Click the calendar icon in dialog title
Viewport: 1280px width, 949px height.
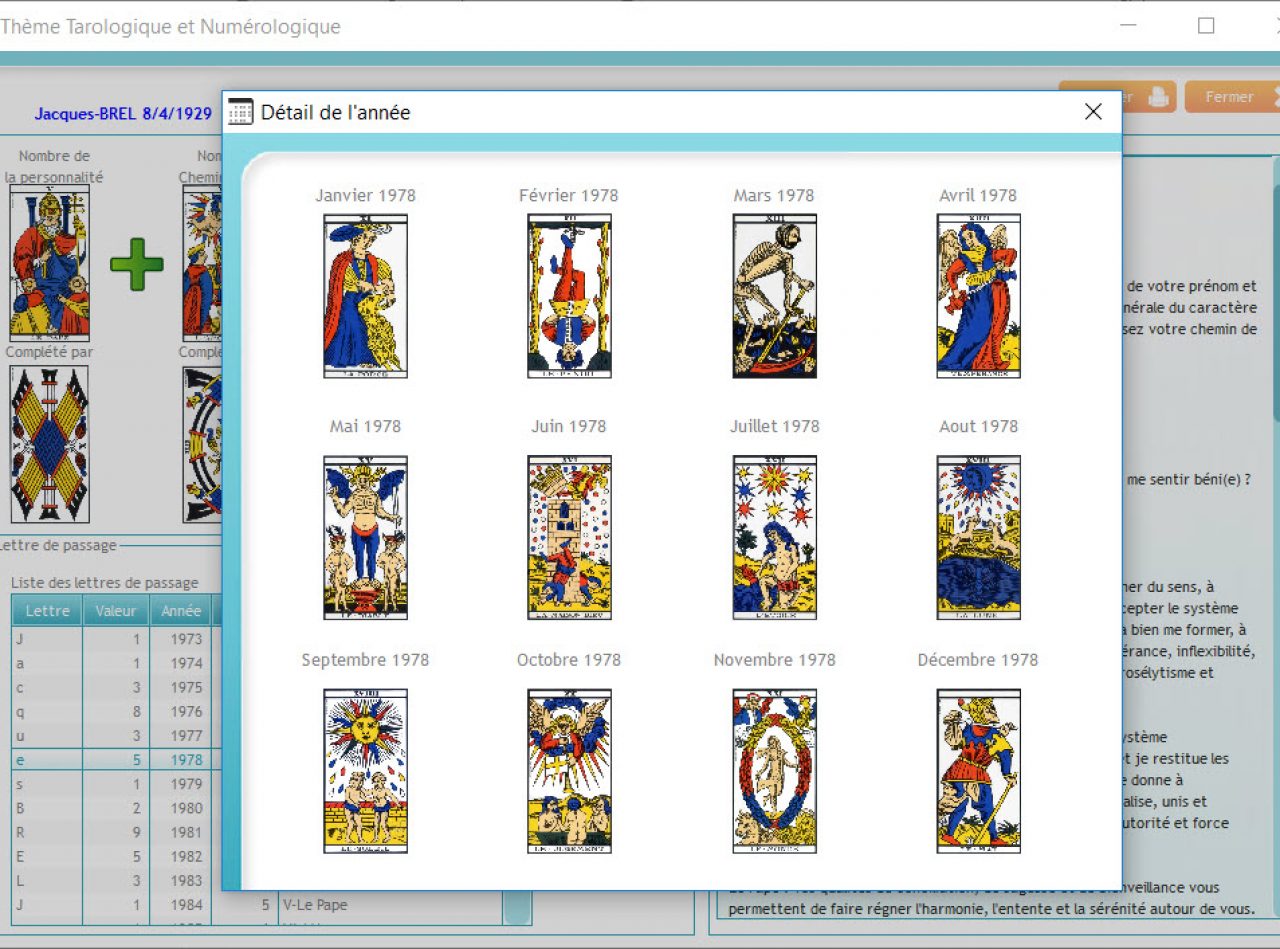pyautogui.click(x=240, y=112)
